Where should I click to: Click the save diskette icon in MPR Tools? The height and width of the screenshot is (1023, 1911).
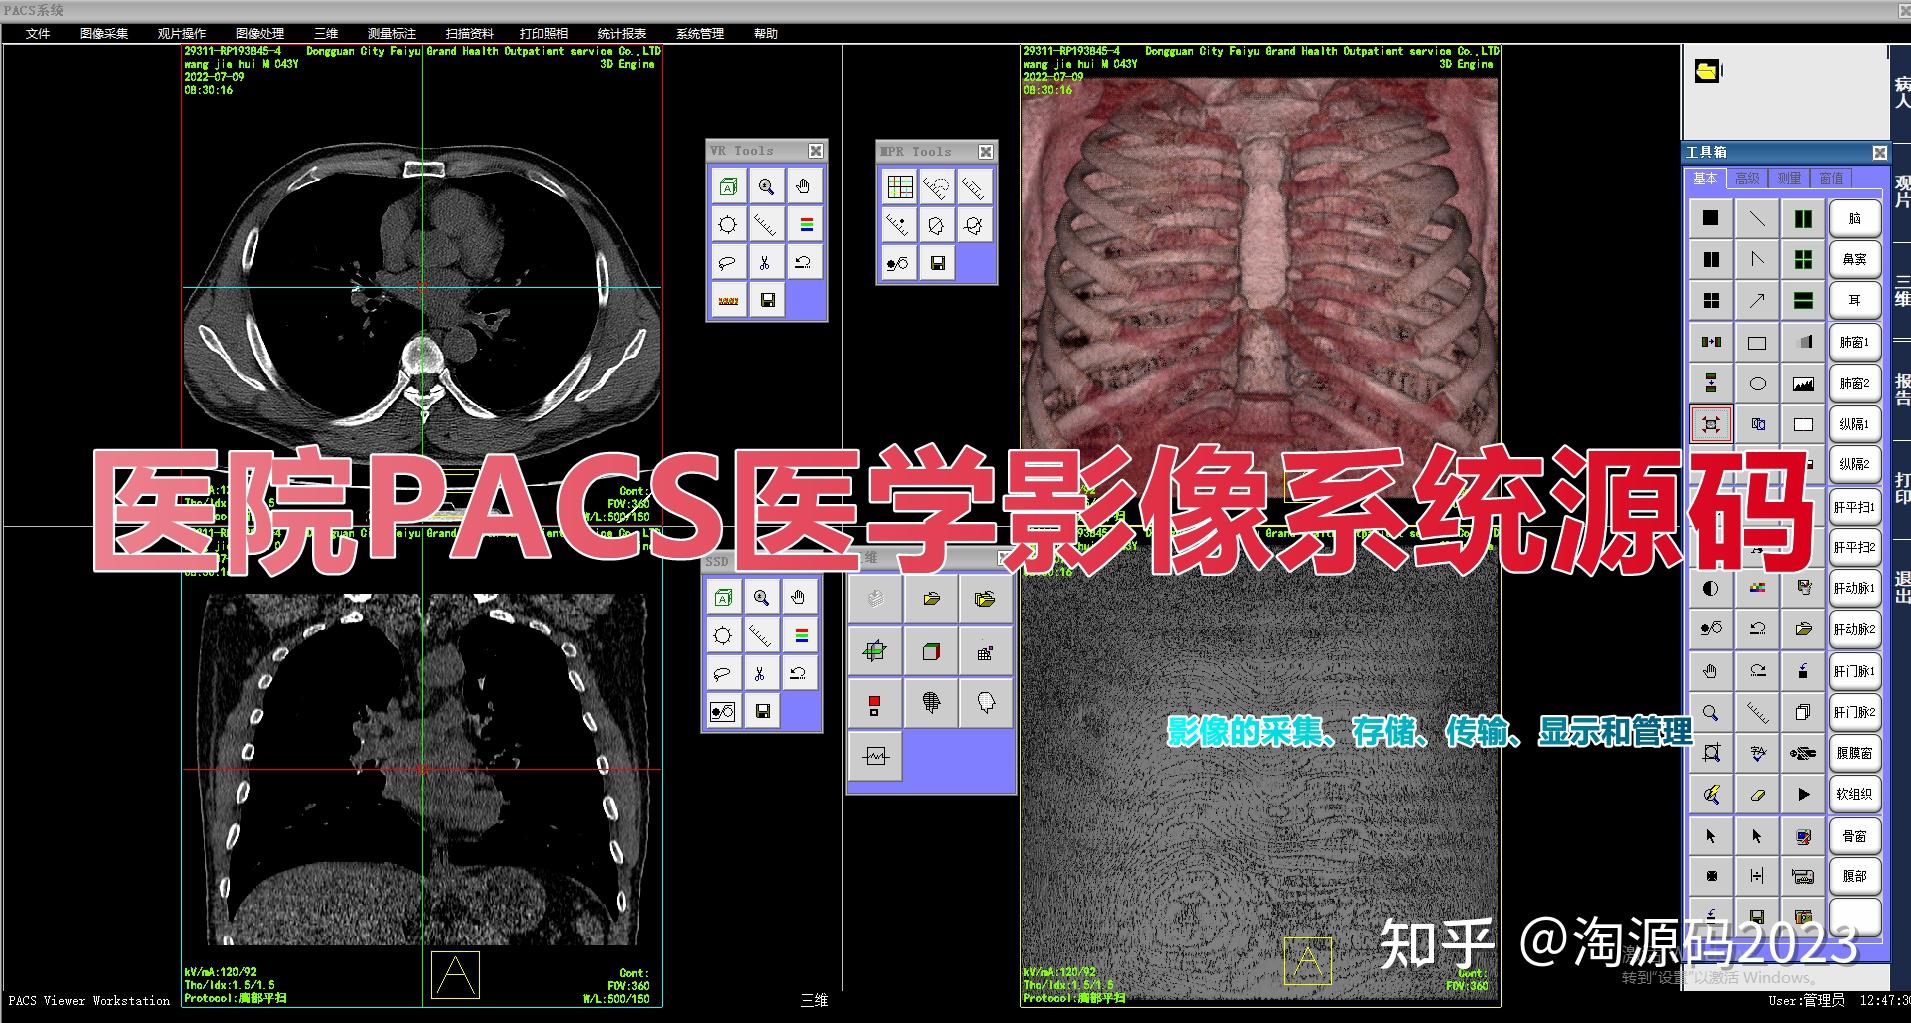coord(937,264)
